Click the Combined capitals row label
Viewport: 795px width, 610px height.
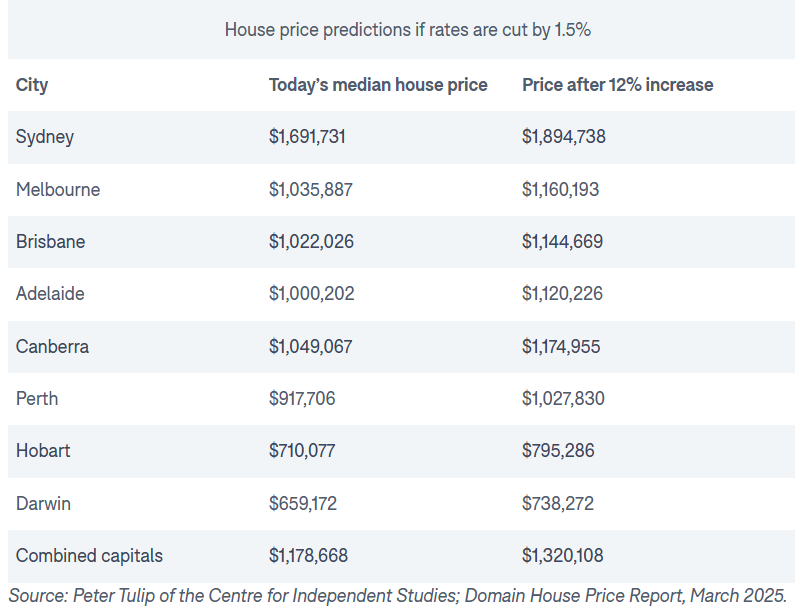pos(89,556)
